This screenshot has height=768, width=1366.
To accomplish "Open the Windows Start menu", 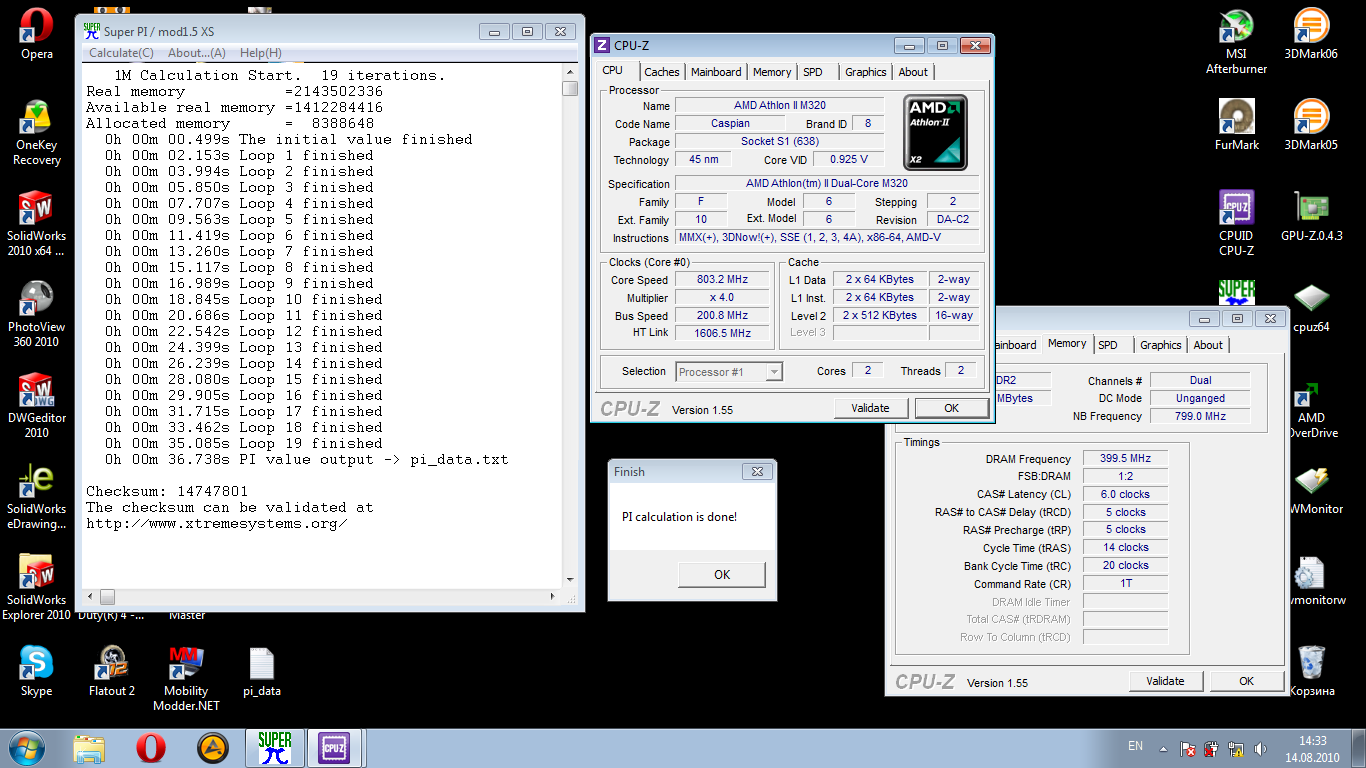I will (x=25, y=747).
